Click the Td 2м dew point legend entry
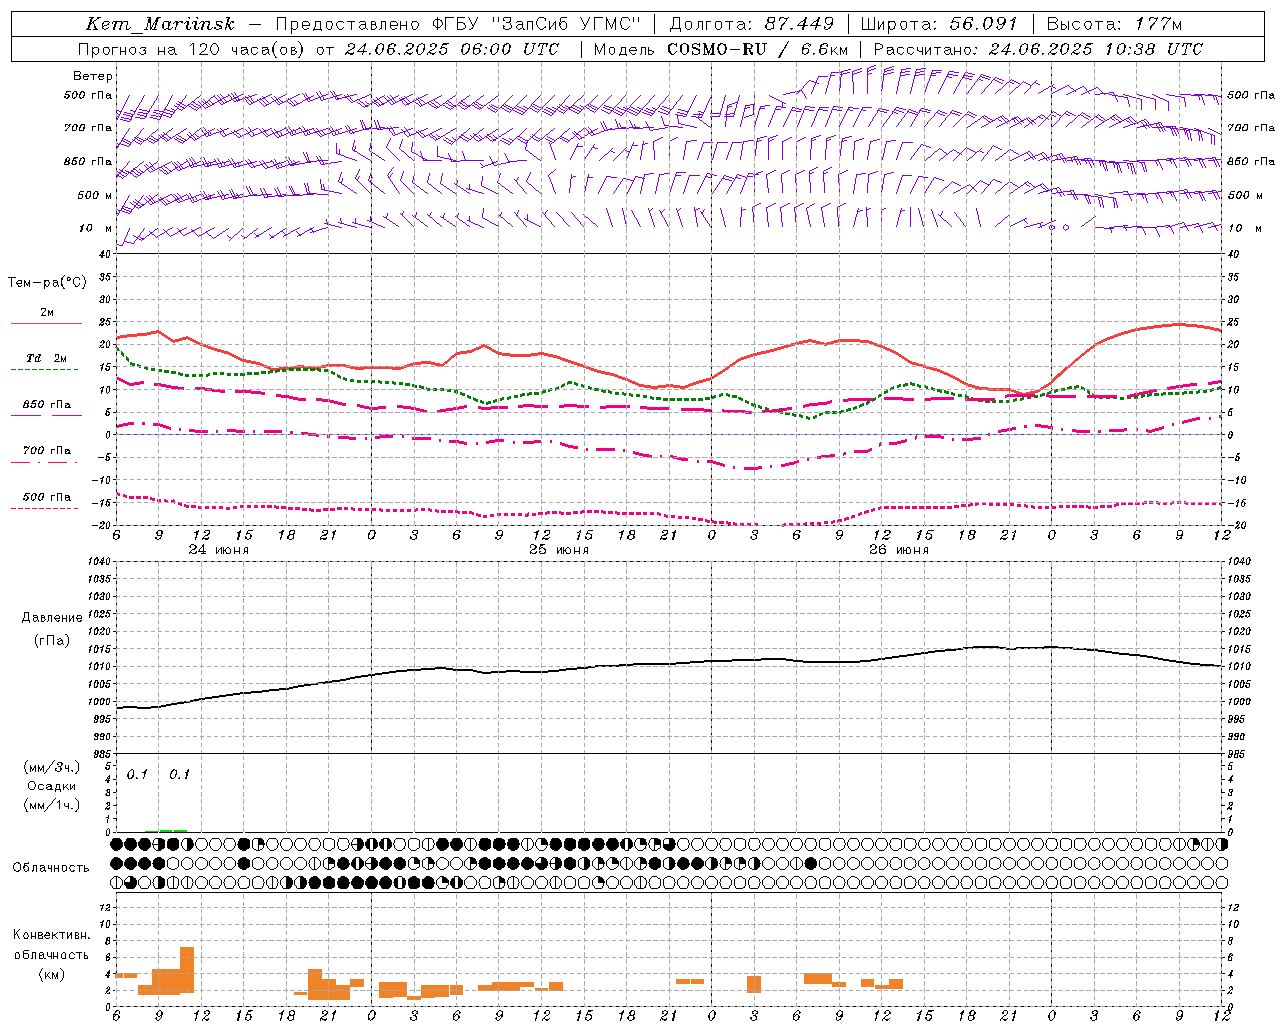The image size is (1280, 1024). pyautogui.click(x=46, y=358)
